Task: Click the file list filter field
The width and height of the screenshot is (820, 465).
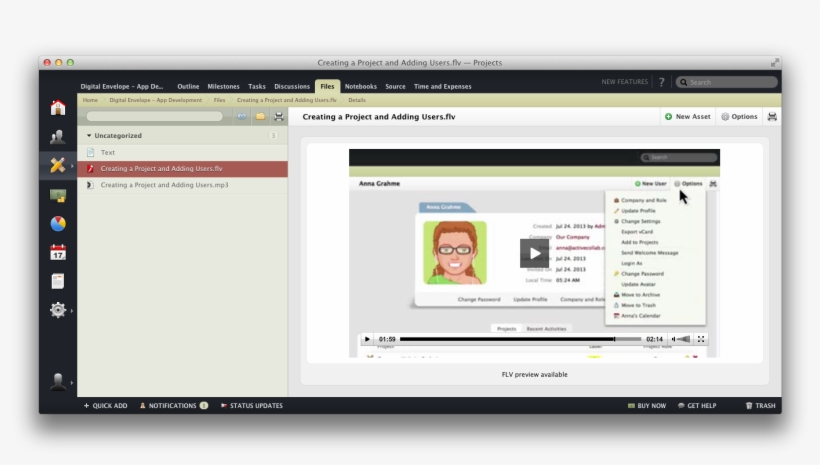Action: (155, 116)
